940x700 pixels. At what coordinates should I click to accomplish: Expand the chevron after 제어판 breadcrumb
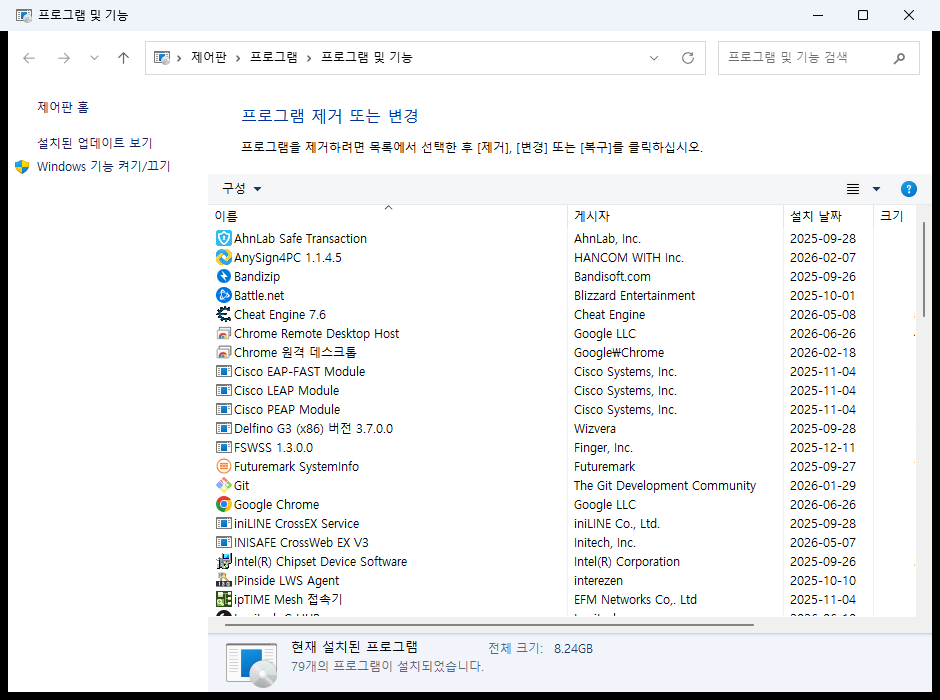tap(238, 58)
